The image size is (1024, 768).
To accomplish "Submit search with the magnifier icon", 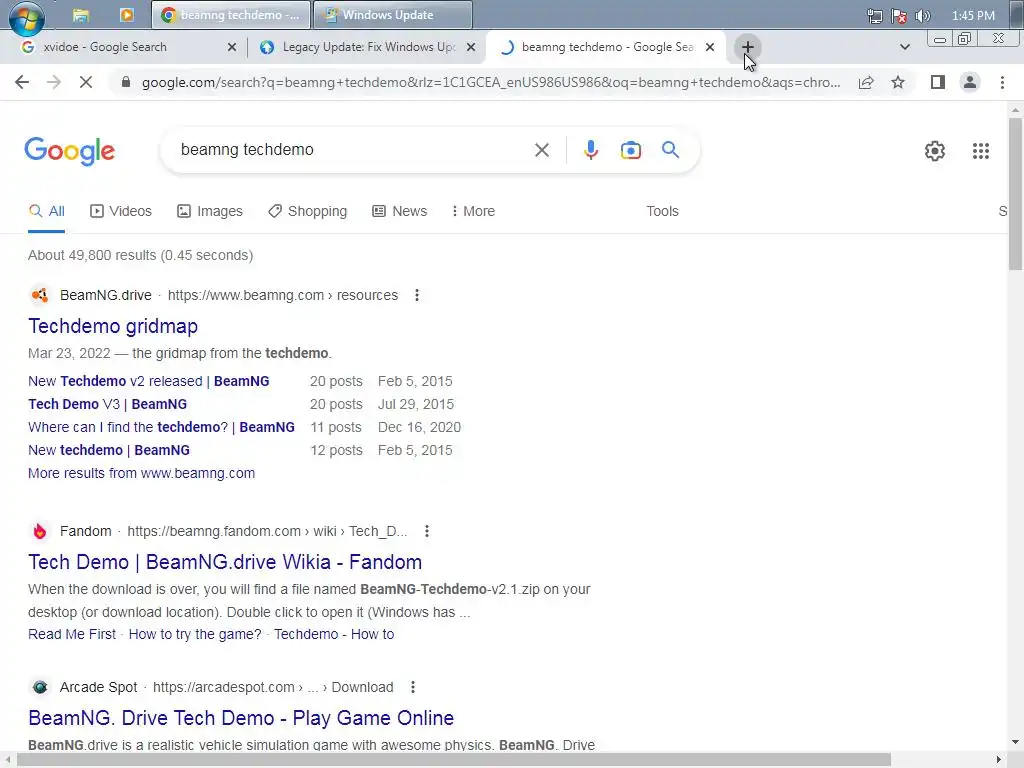I will 670,150.
